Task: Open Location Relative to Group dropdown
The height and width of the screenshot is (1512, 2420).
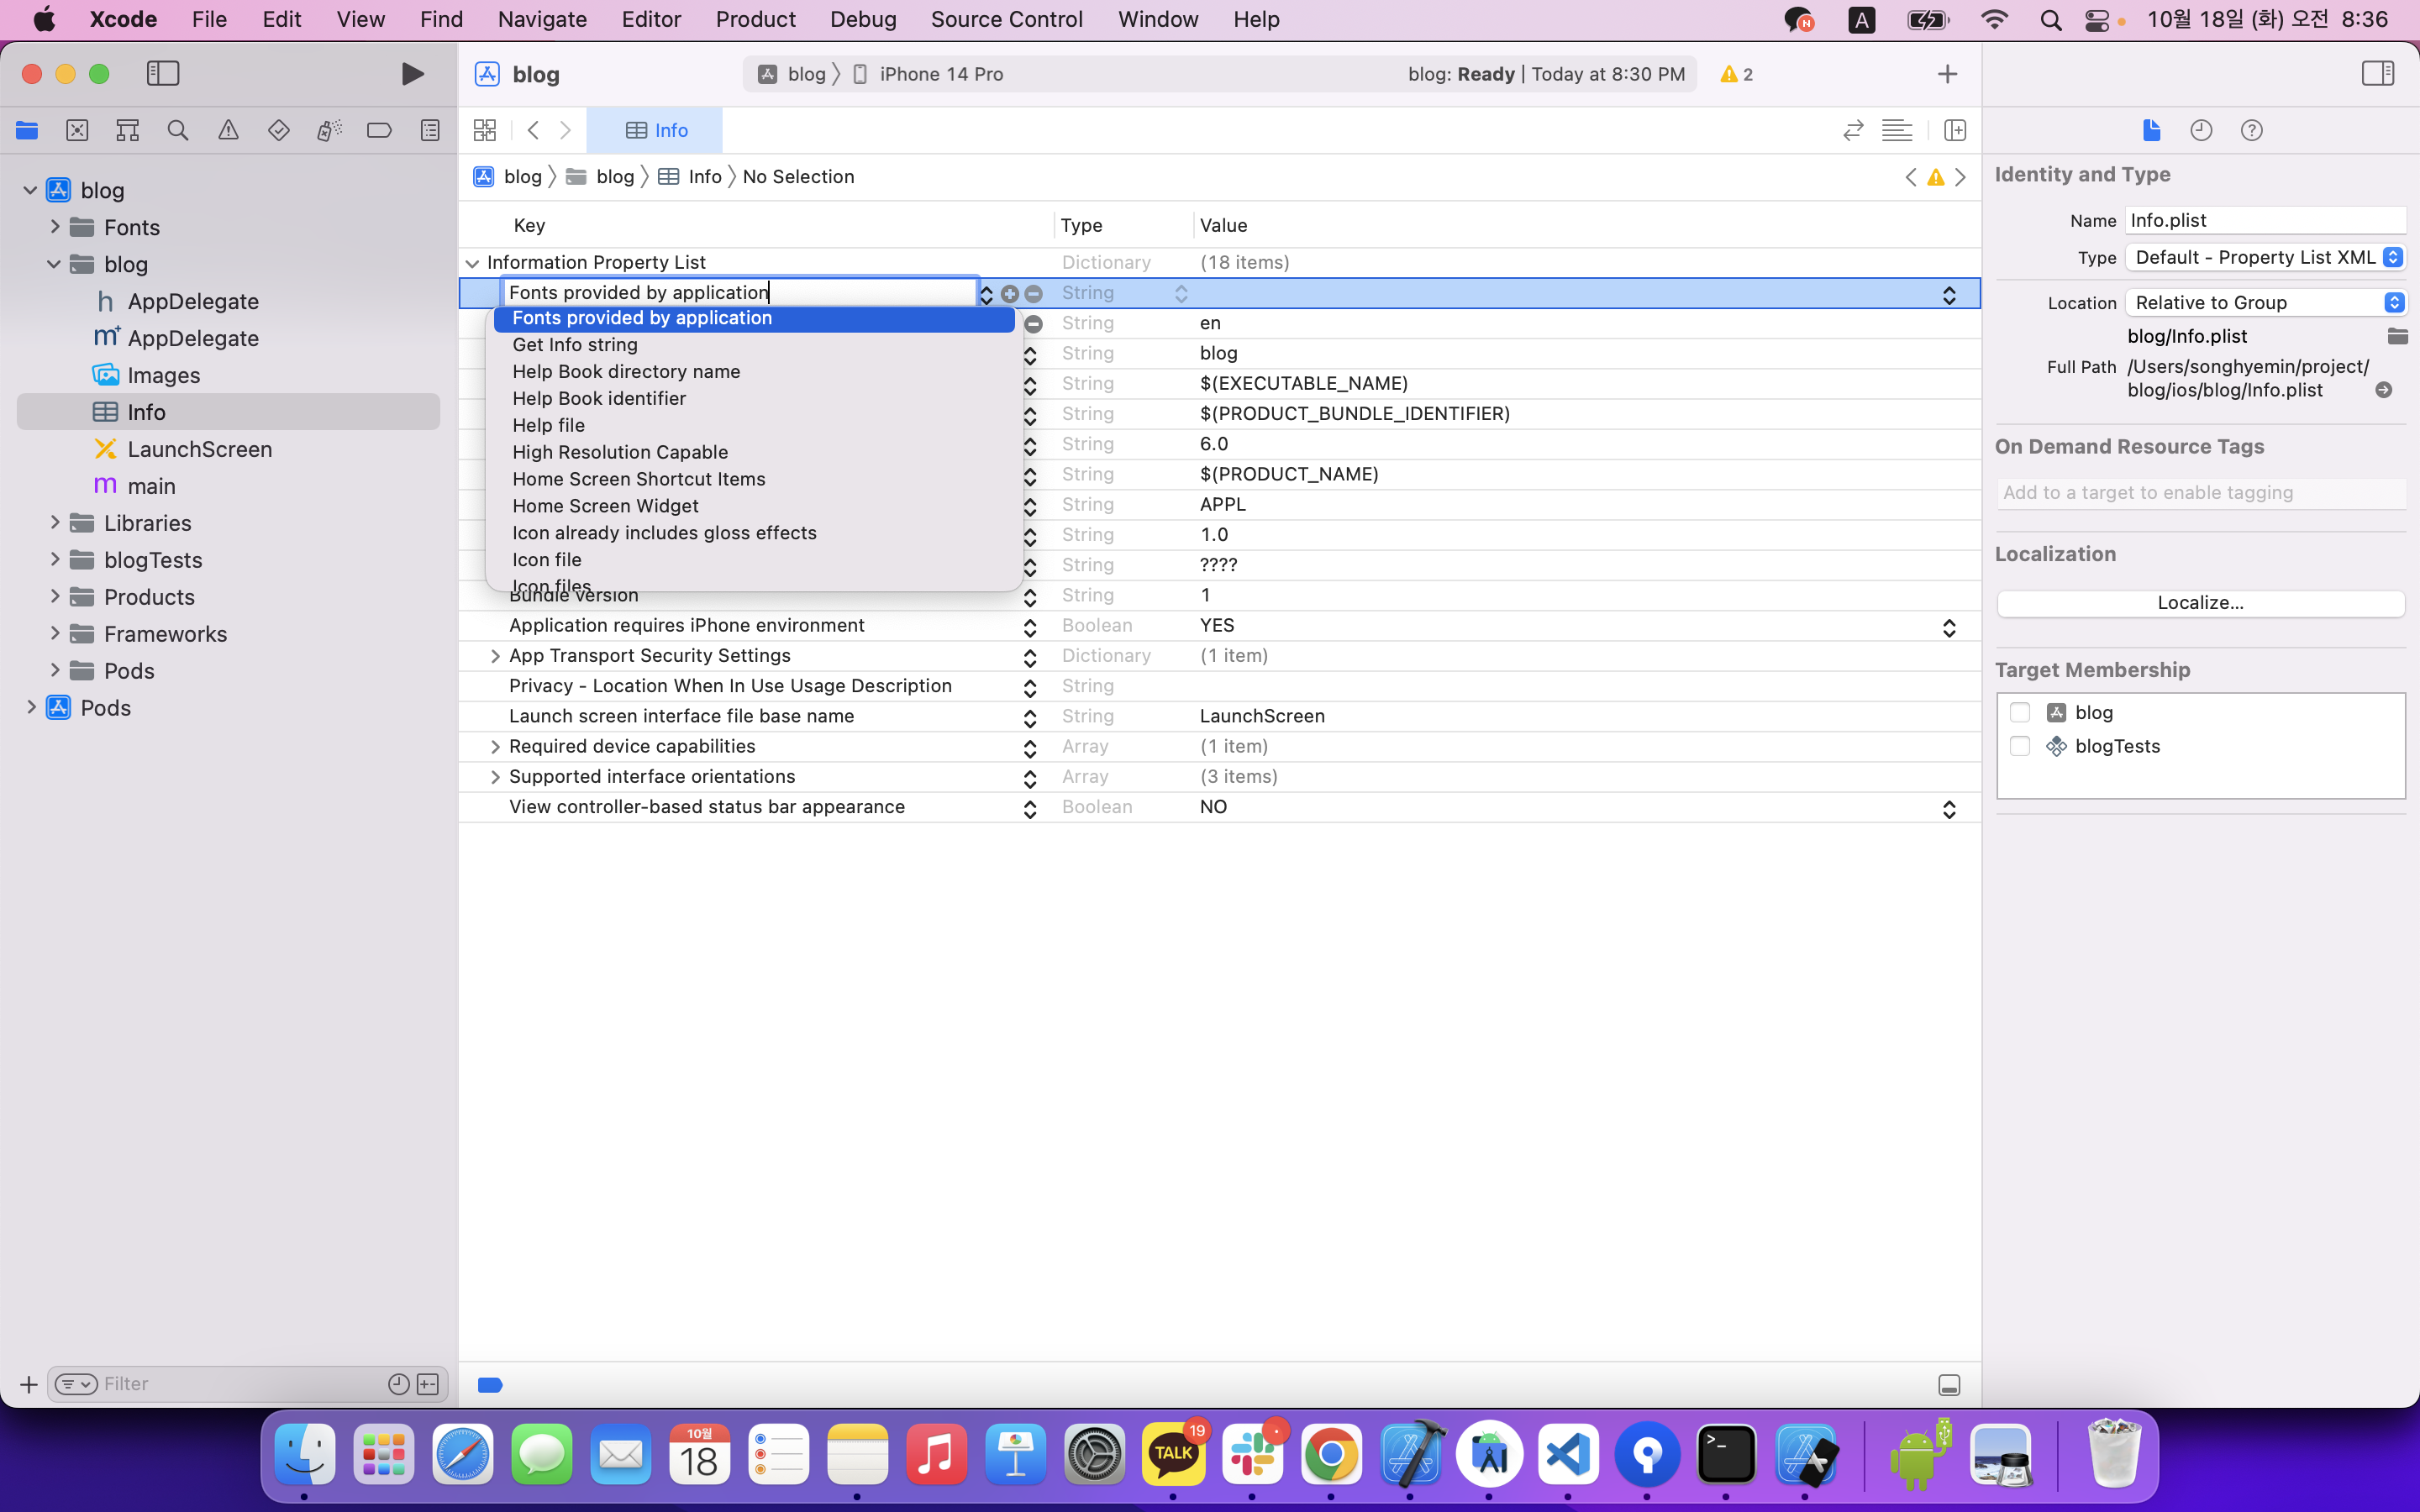Action: pyautogui.click(x=2264, y=302)
